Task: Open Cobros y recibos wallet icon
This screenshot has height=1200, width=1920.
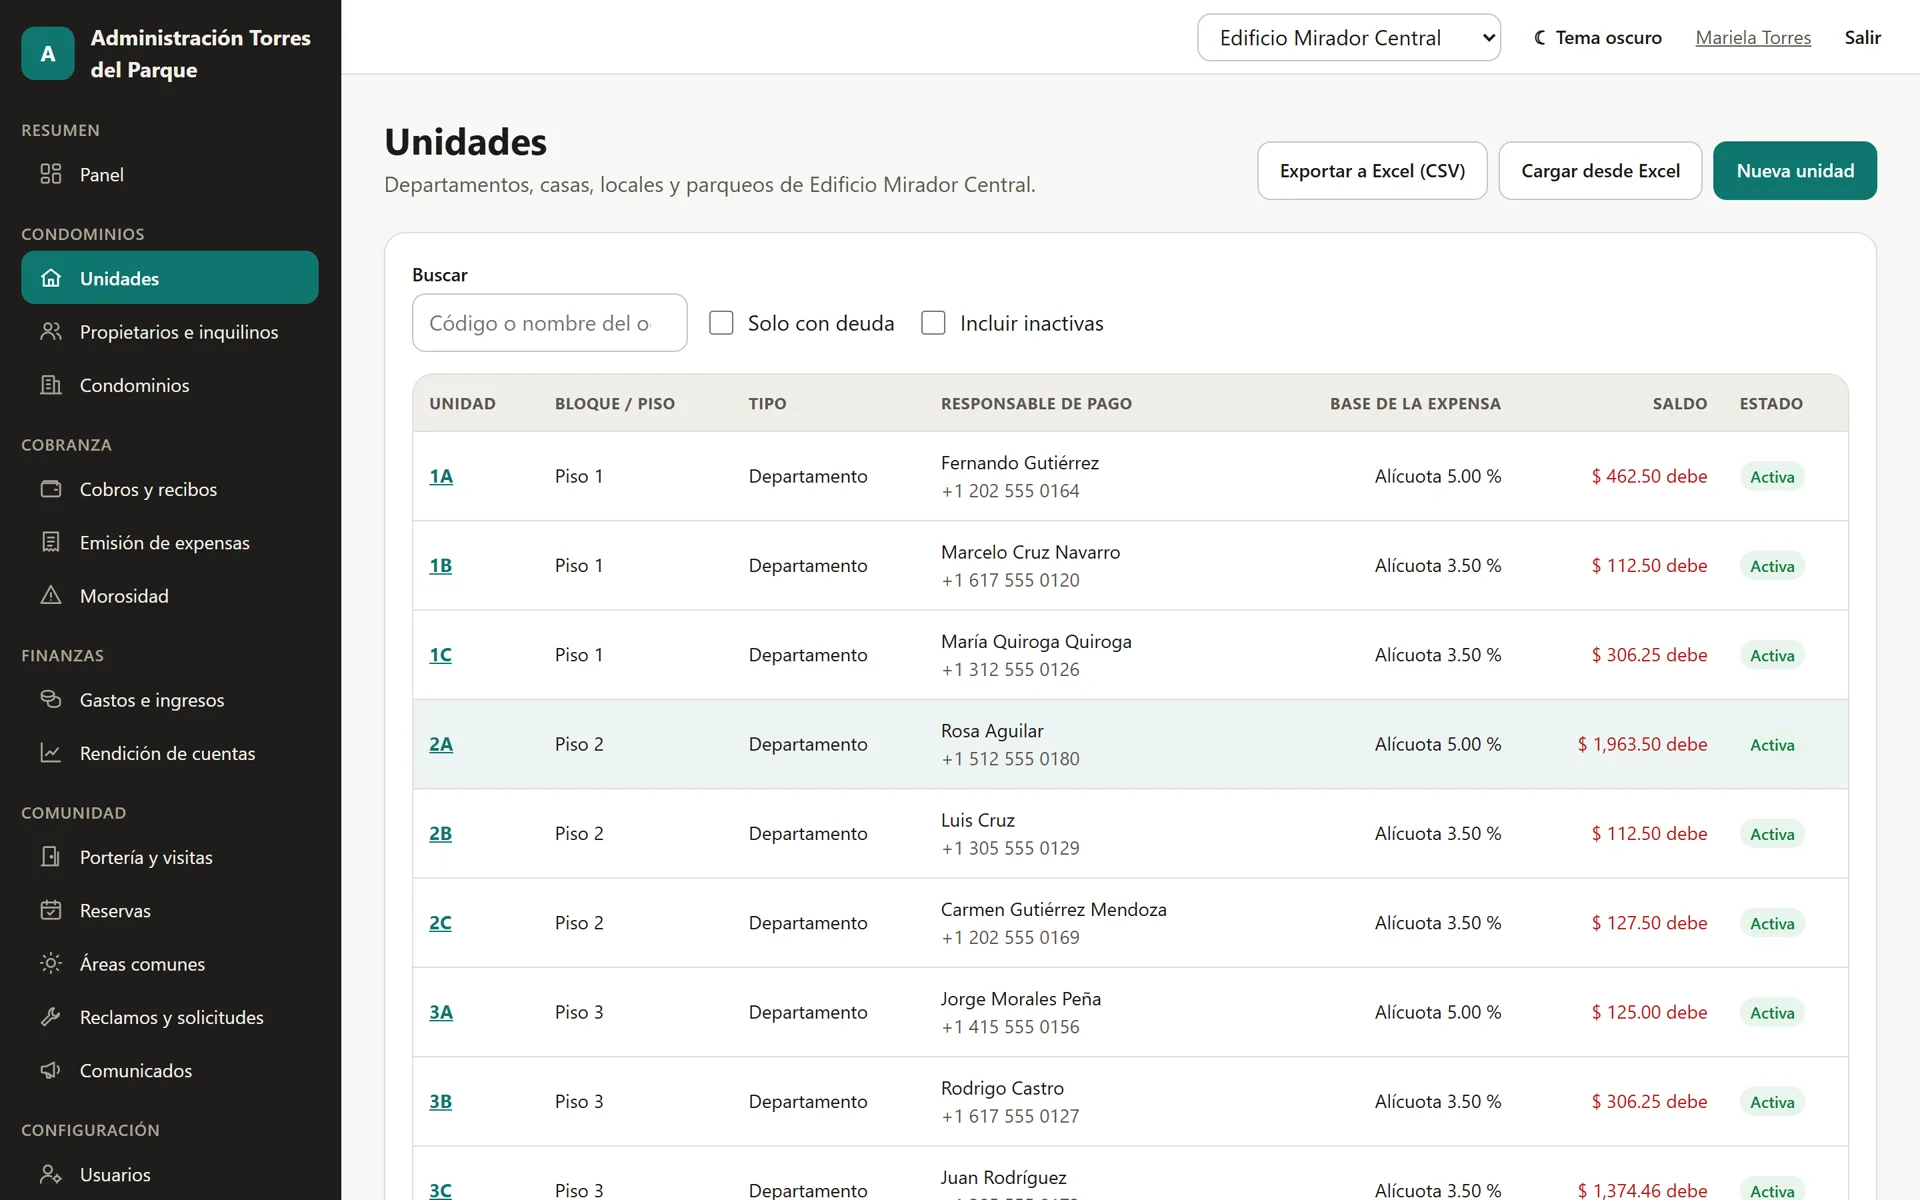Action: (51, 489)
